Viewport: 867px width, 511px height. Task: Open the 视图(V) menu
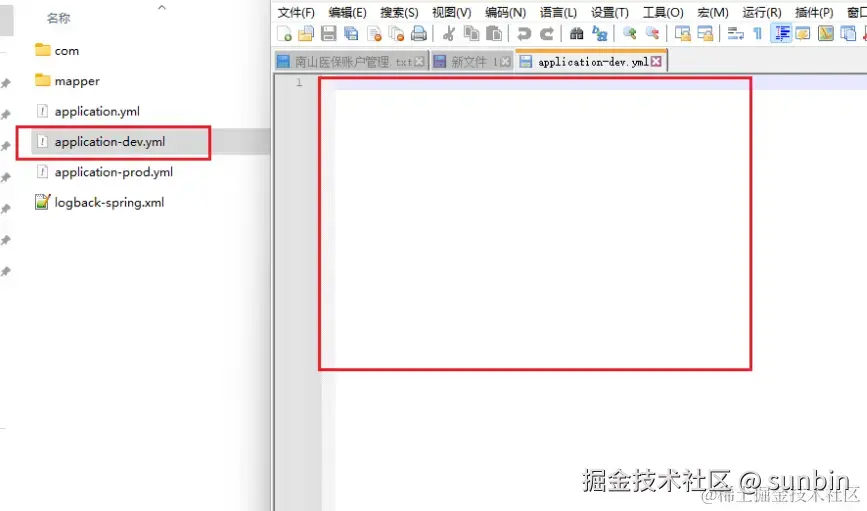pyautogui.click(x=451, y=12)
